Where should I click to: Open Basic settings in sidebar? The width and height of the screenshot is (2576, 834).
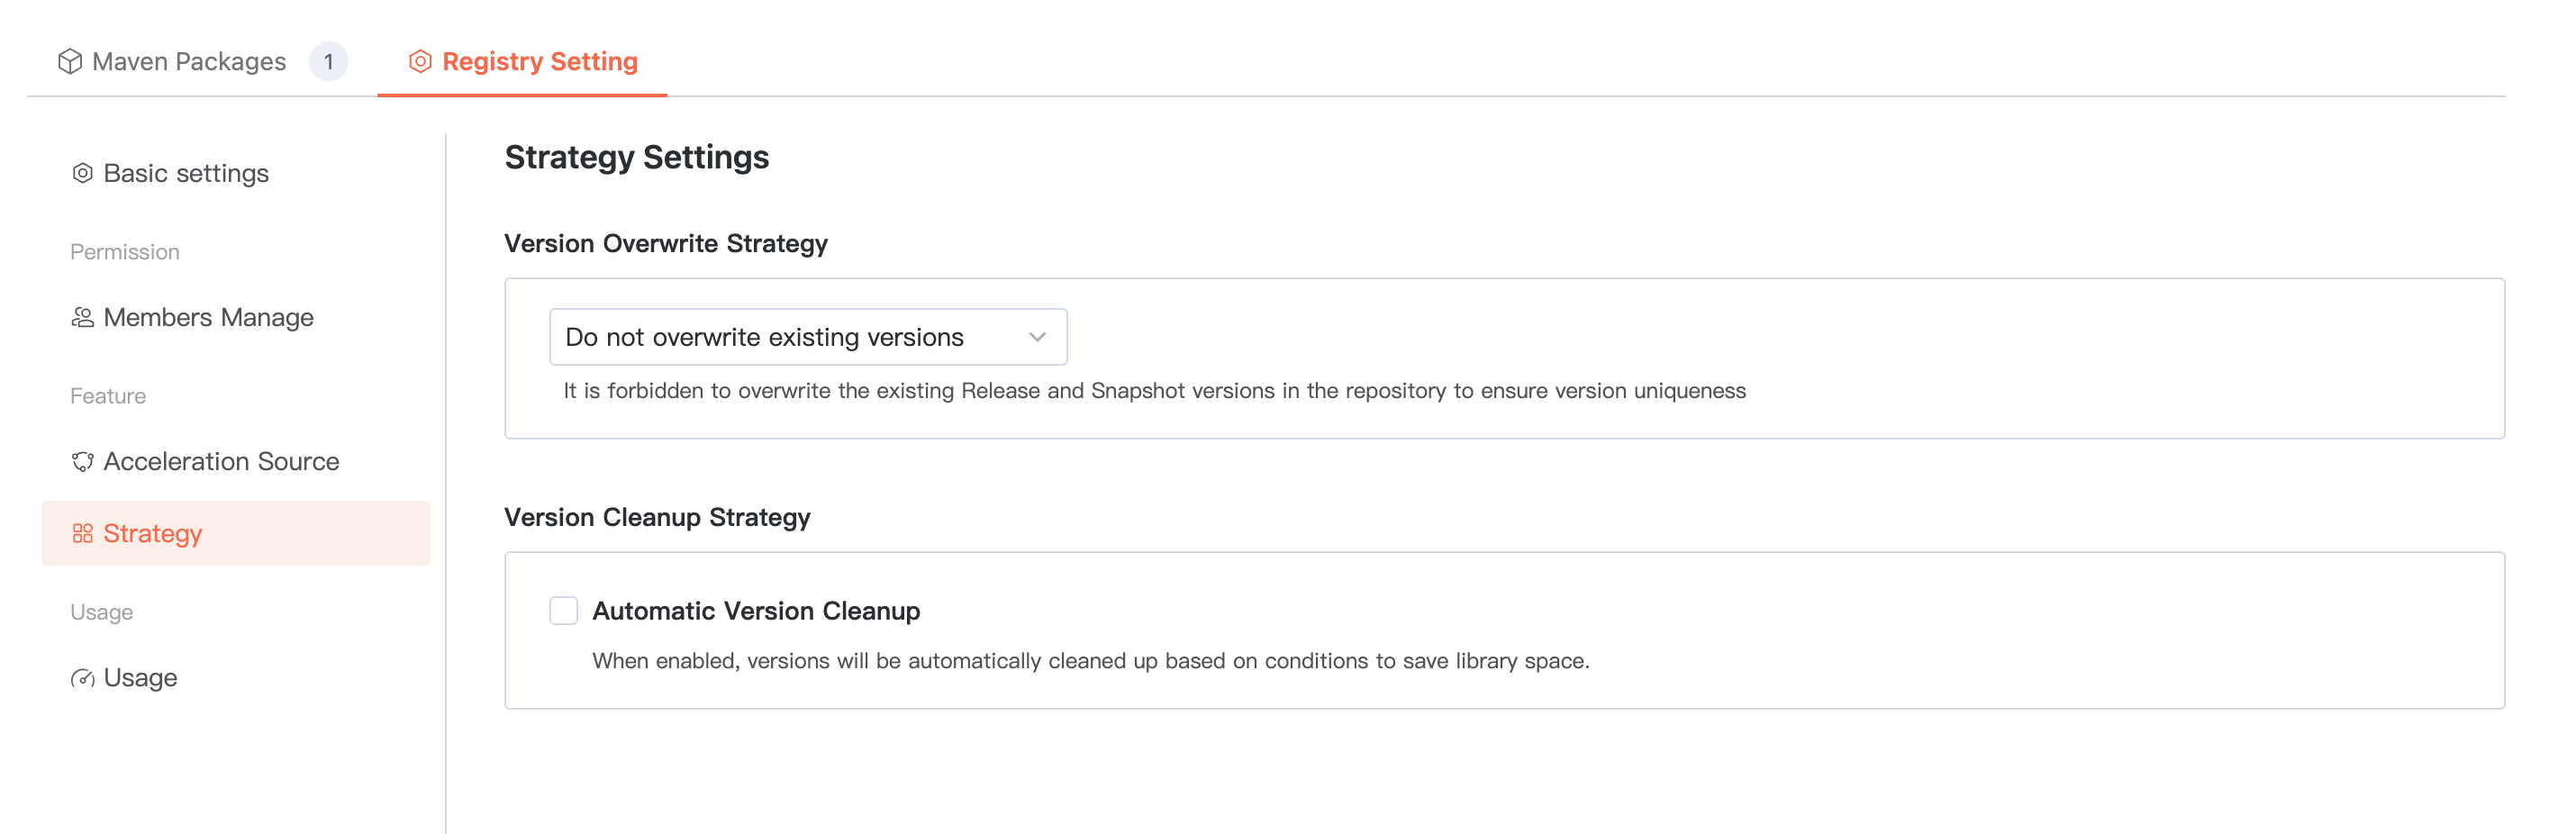[186, 174]
